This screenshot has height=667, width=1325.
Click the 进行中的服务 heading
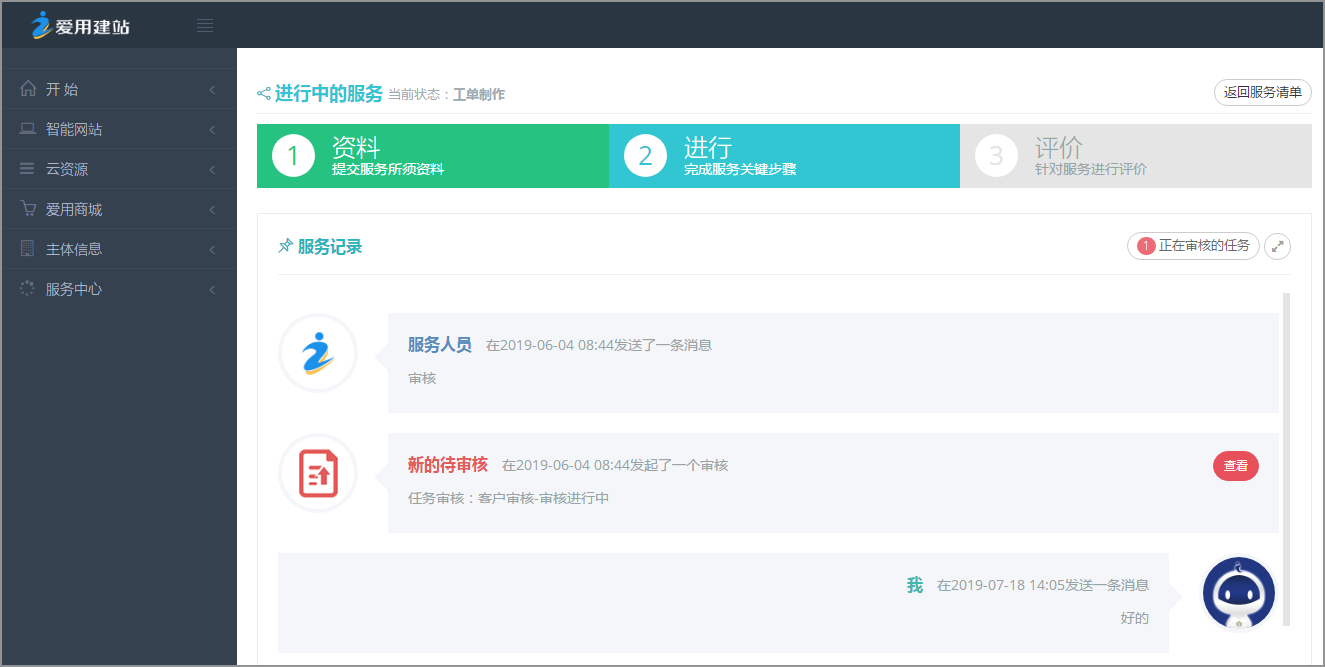tap(329, 94)
